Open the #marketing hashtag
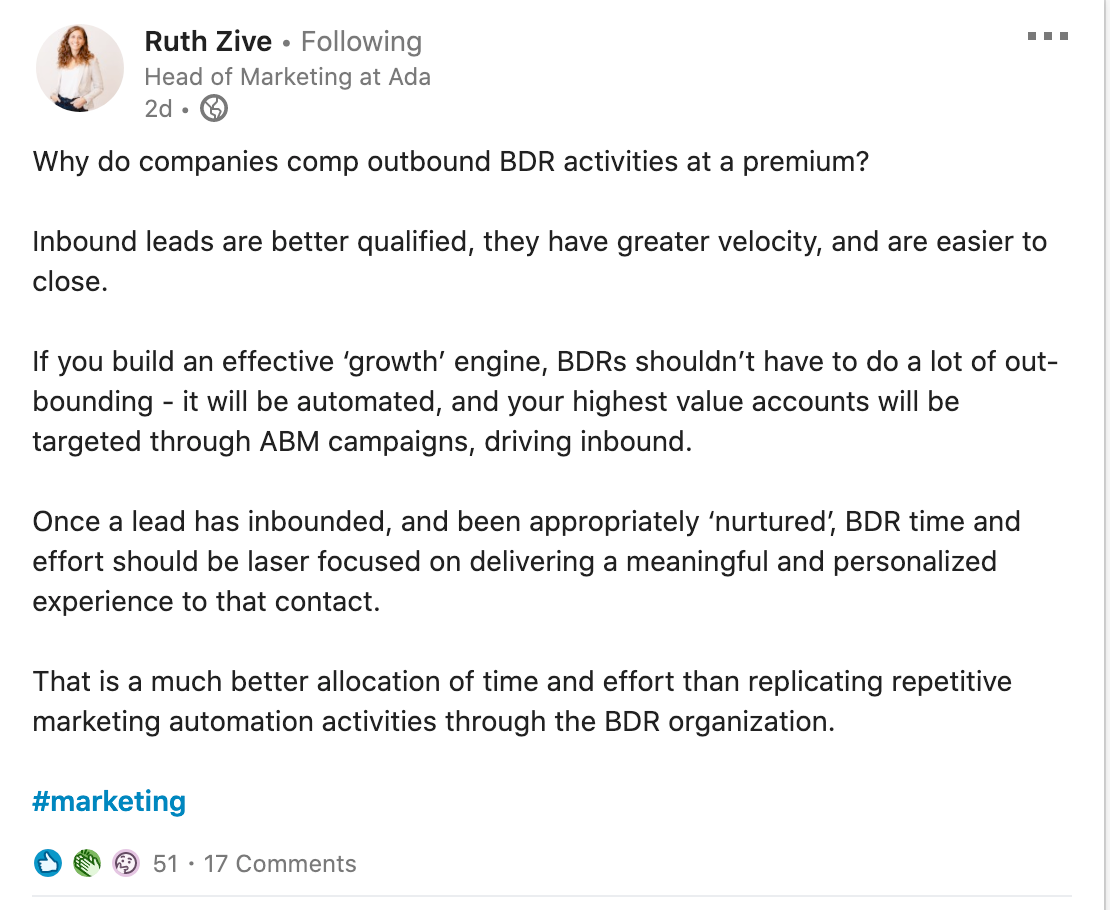Viewport: 1110px width, 910px height. [109, 801]
